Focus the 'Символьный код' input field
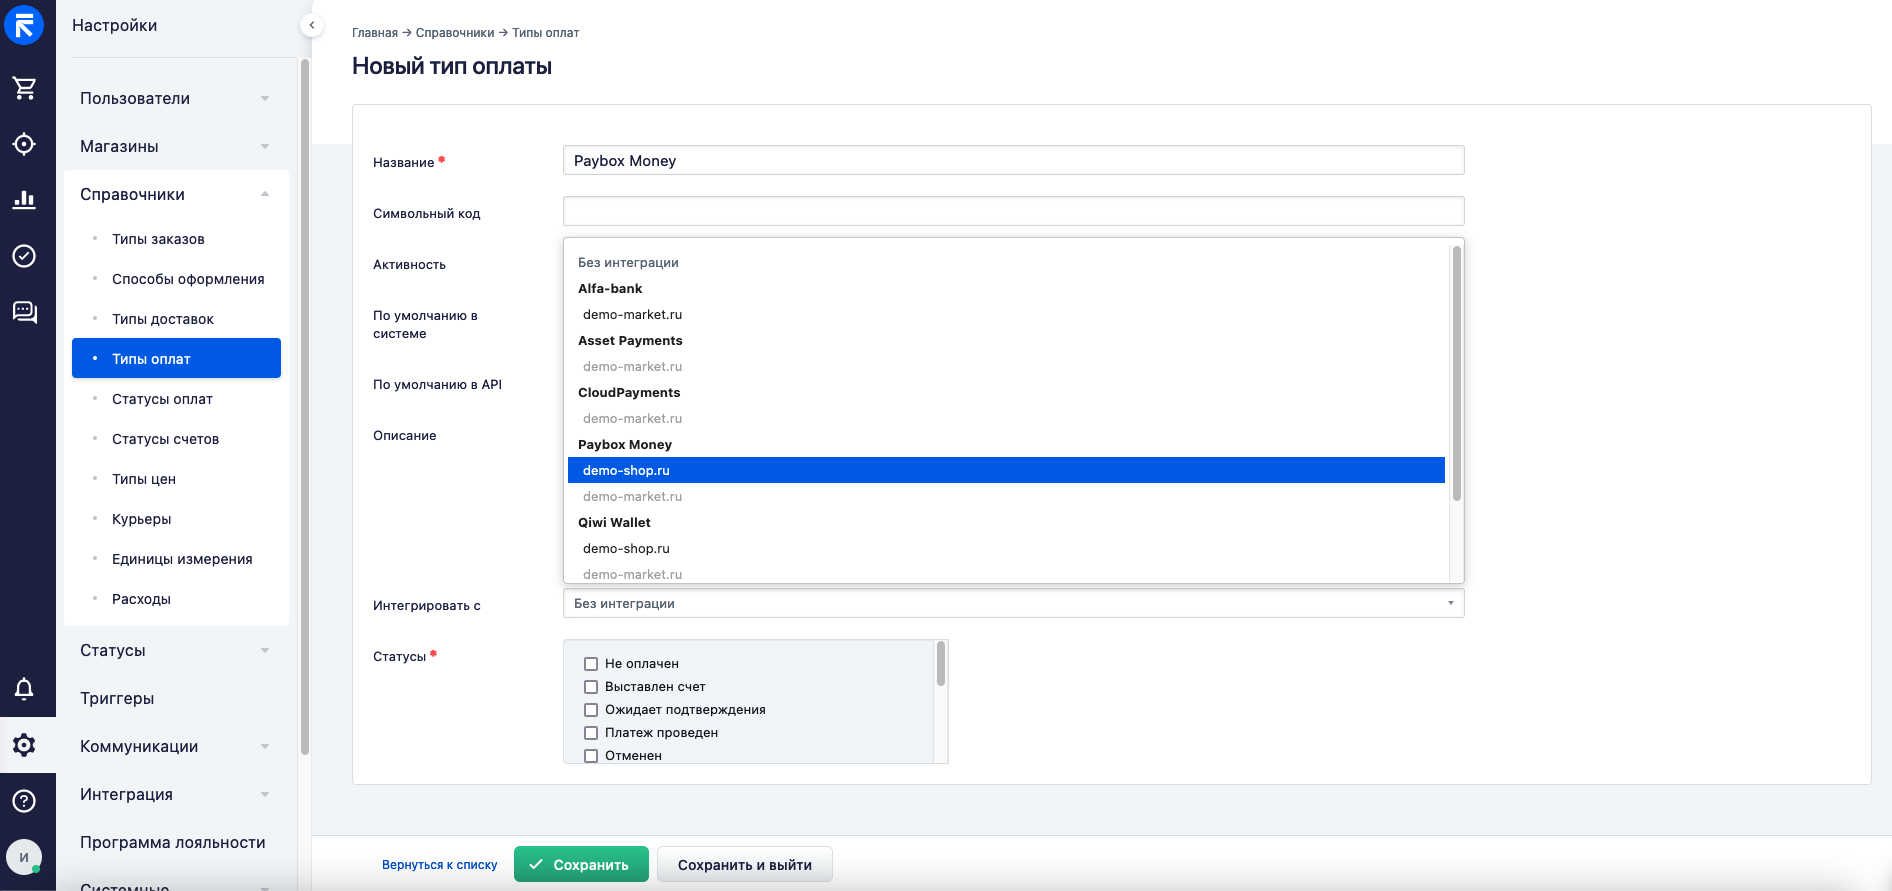 coord(1013,211)
